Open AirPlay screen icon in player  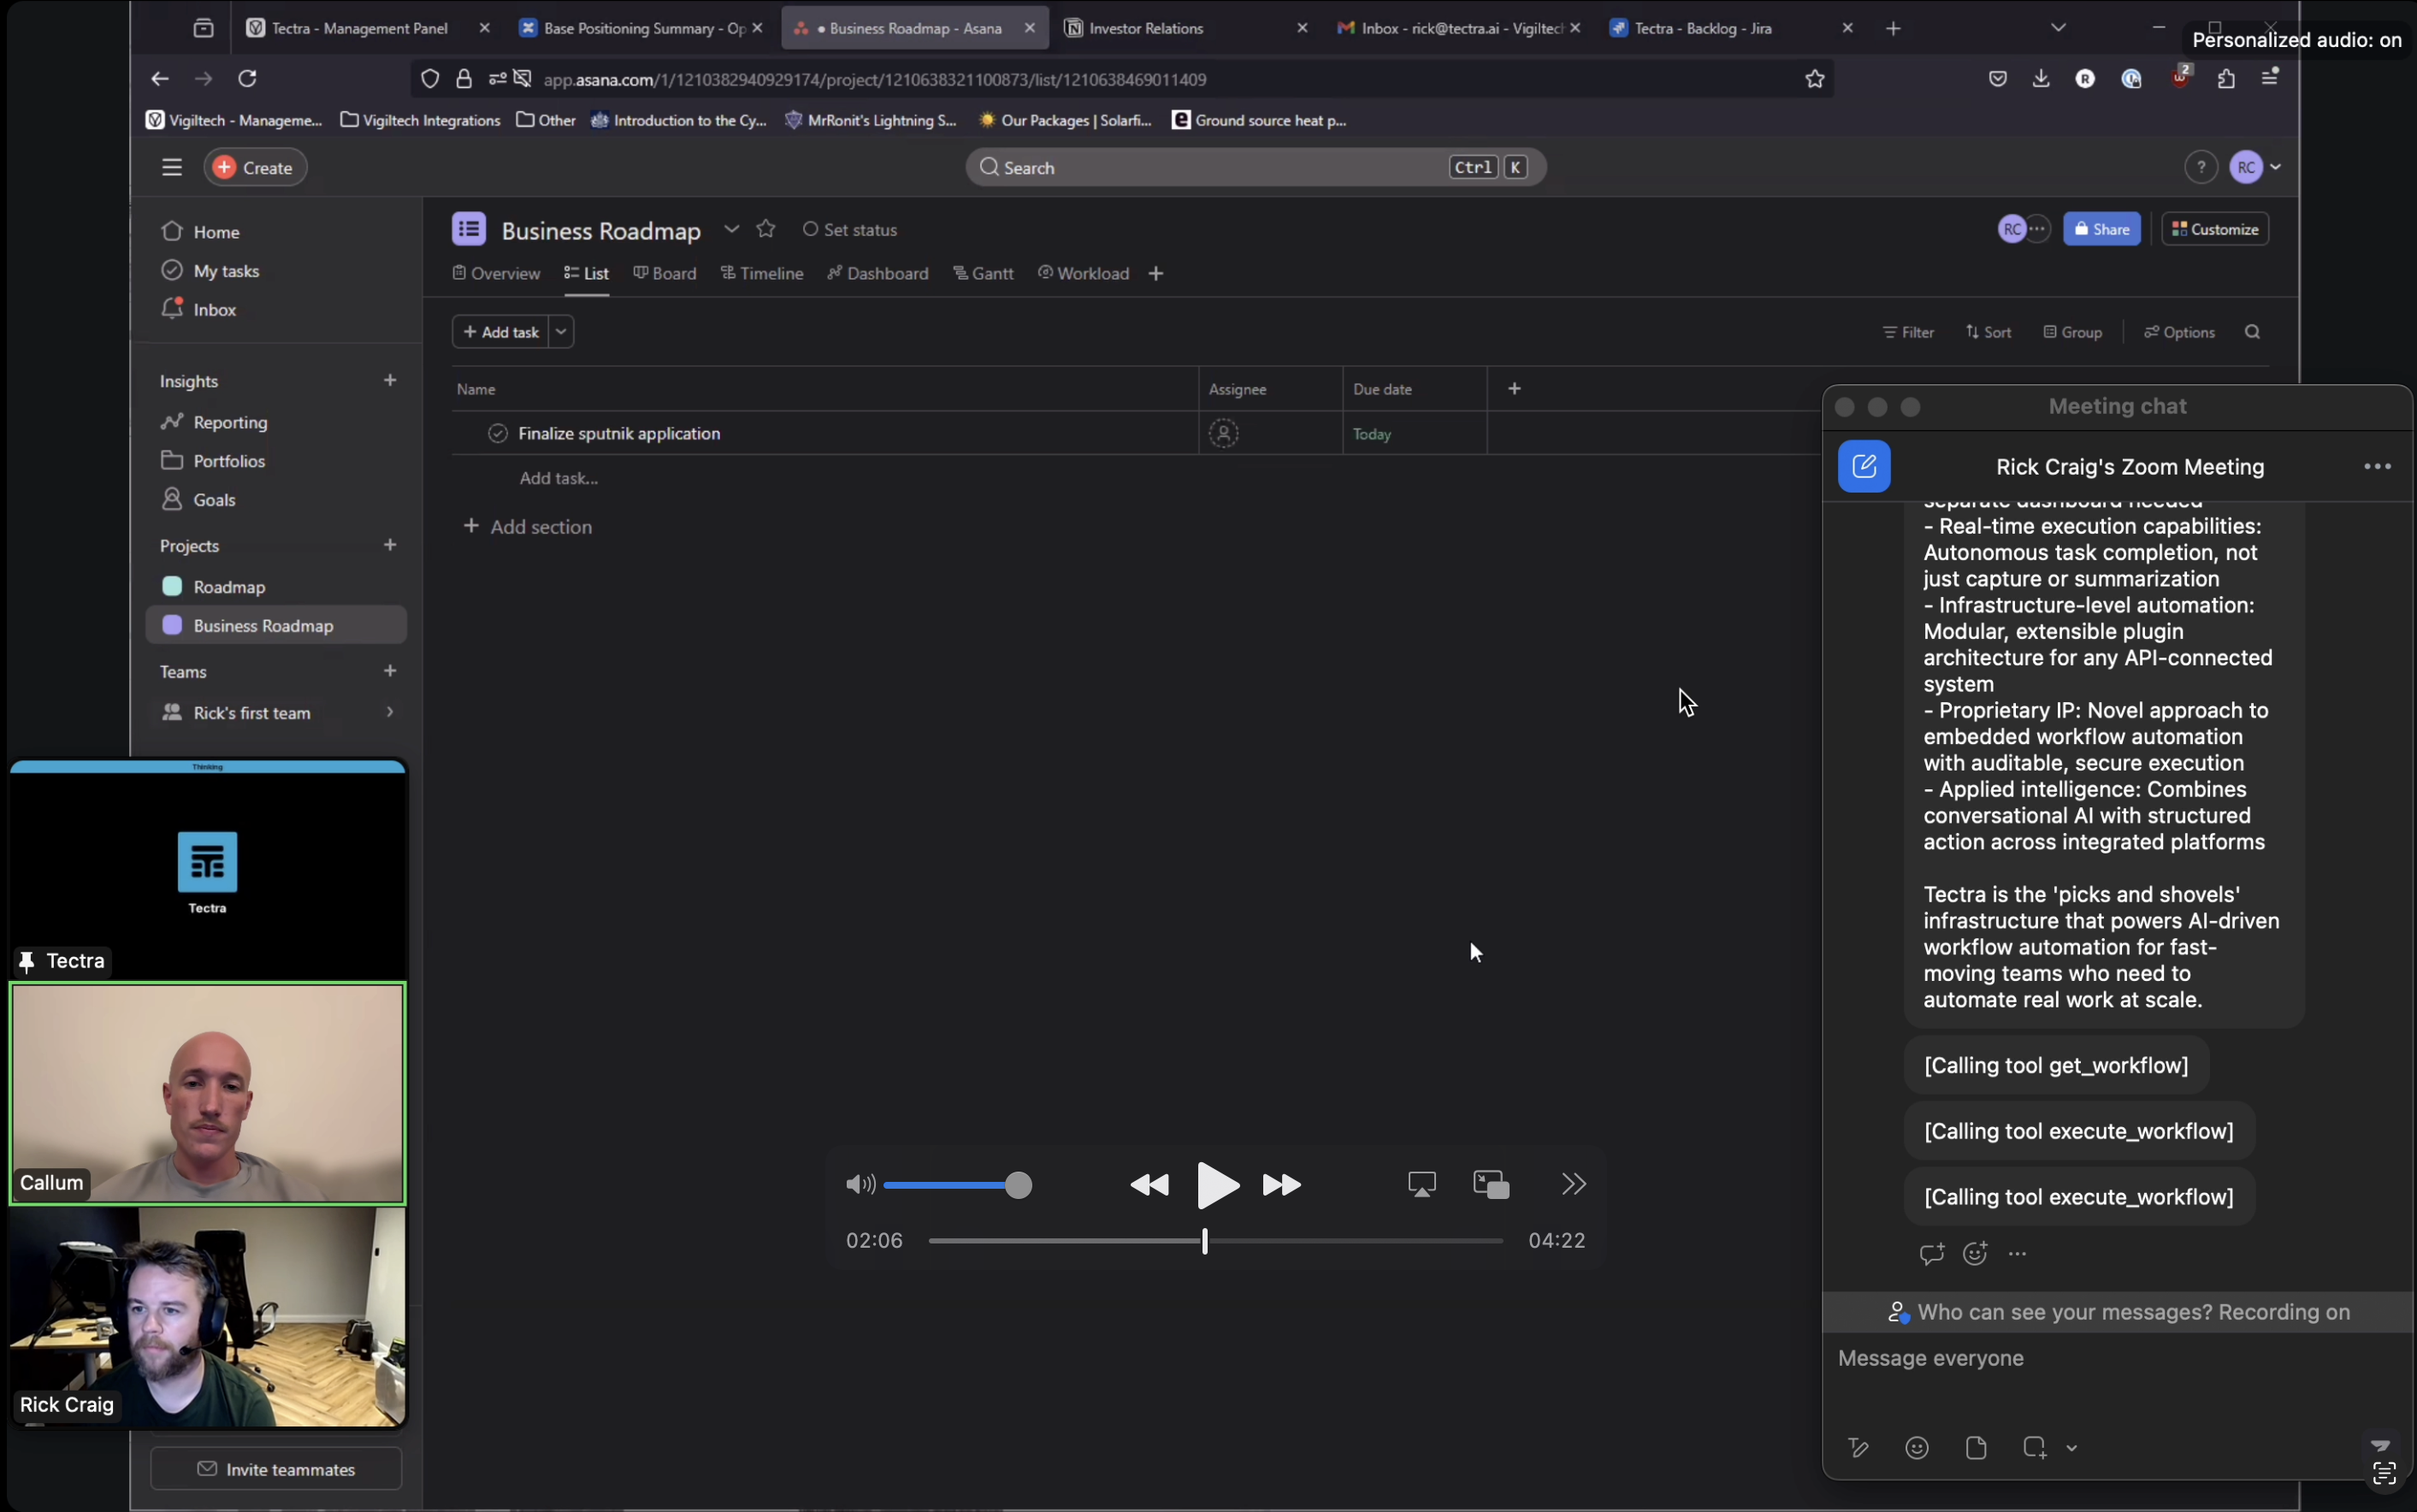tap(1421, 1185)
